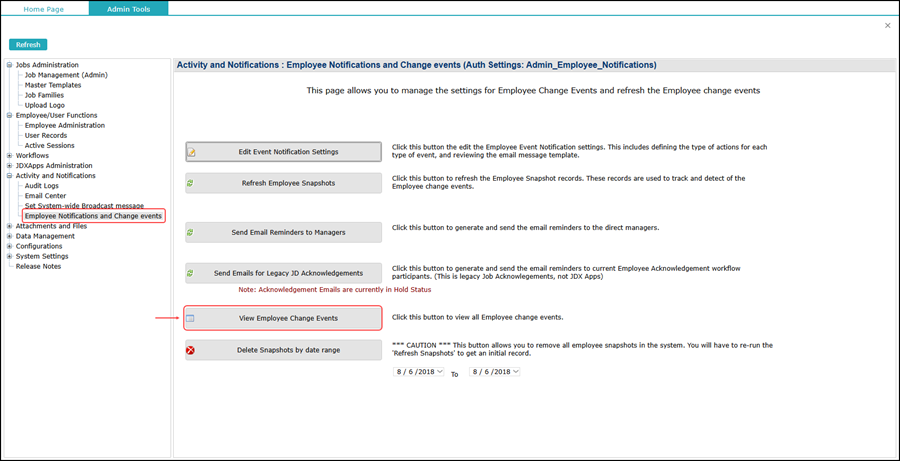Screen dimensions: 900x462
Task: Click the red X icon on Delete Snapshots
Action: pyautogui.click(x=191, y=350)
